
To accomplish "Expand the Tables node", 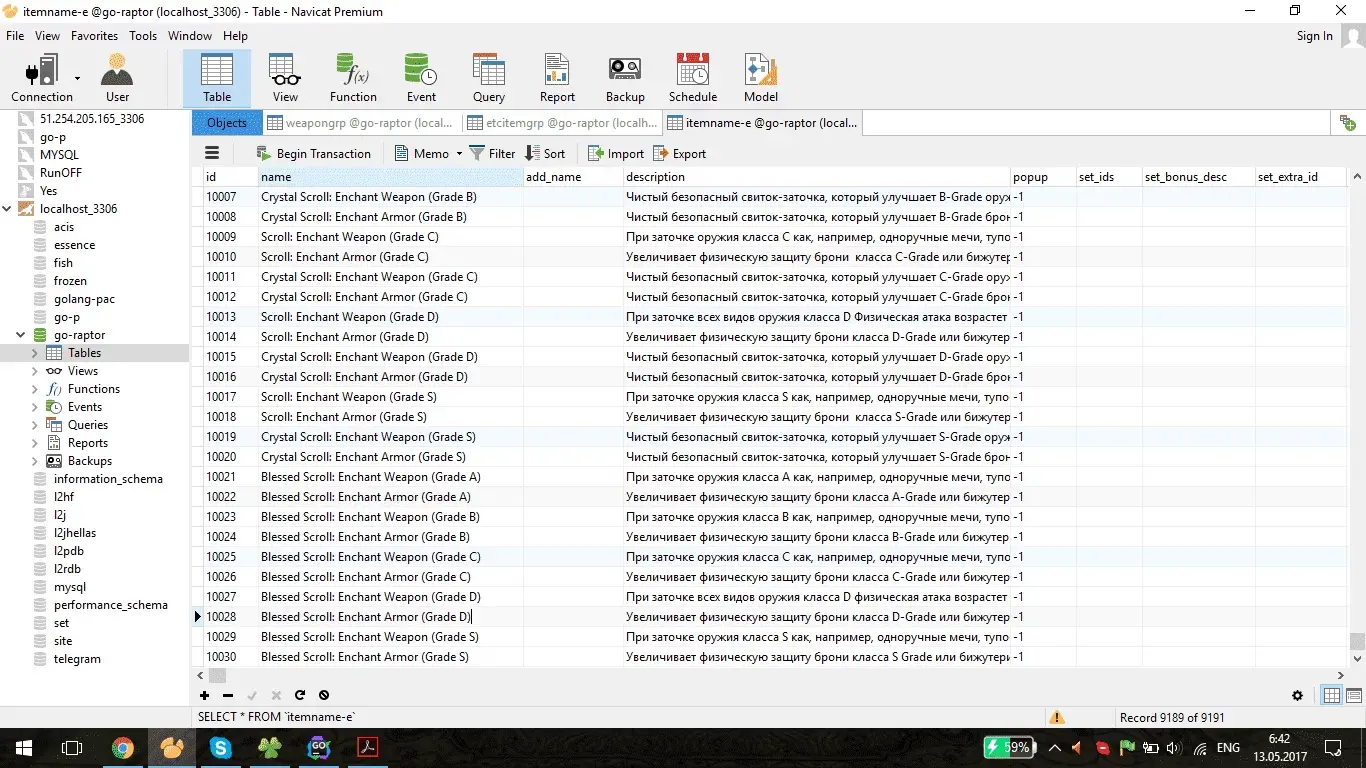I will [35, 353].
